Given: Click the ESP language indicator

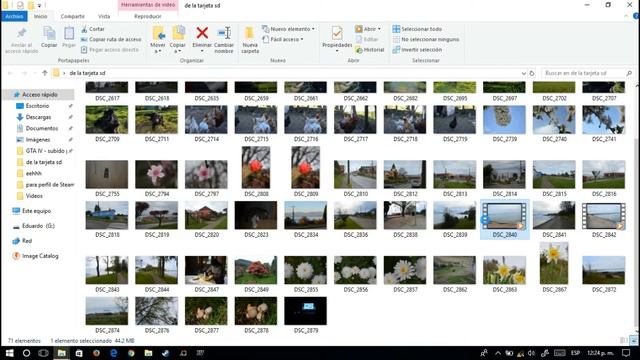Looking at the screenshot, I should (575, 353).
